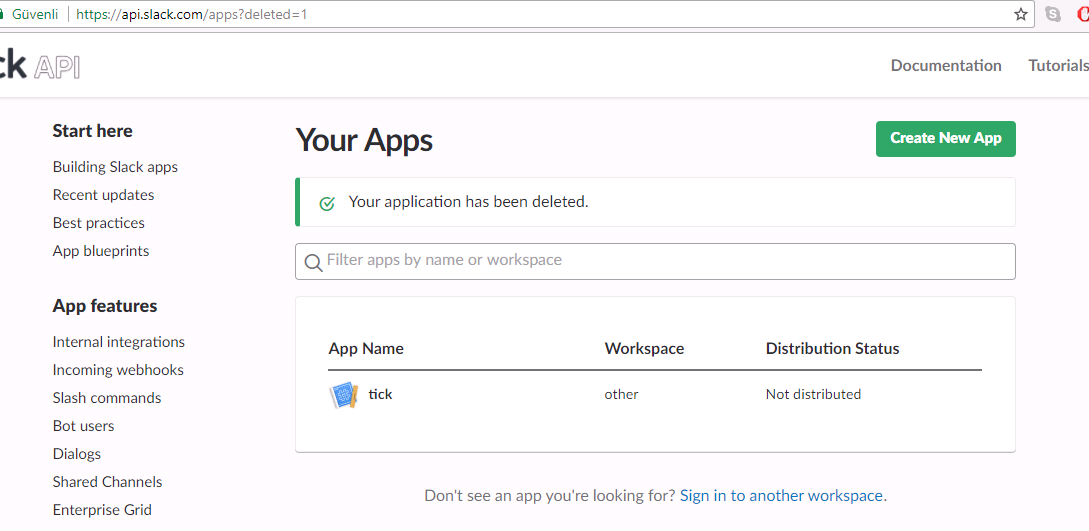Select Incoming webhooks in sidebar
Viewport: 1089px width, 531px height.
(118, 370)
